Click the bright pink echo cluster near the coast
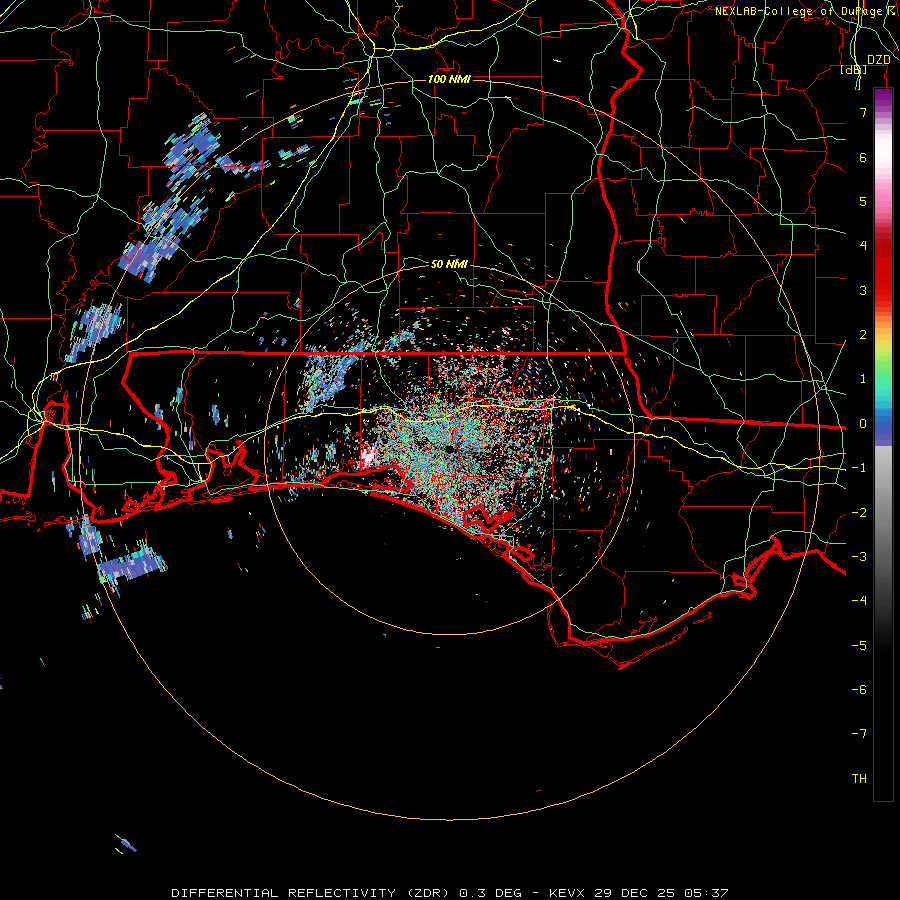 pos(367,457)
